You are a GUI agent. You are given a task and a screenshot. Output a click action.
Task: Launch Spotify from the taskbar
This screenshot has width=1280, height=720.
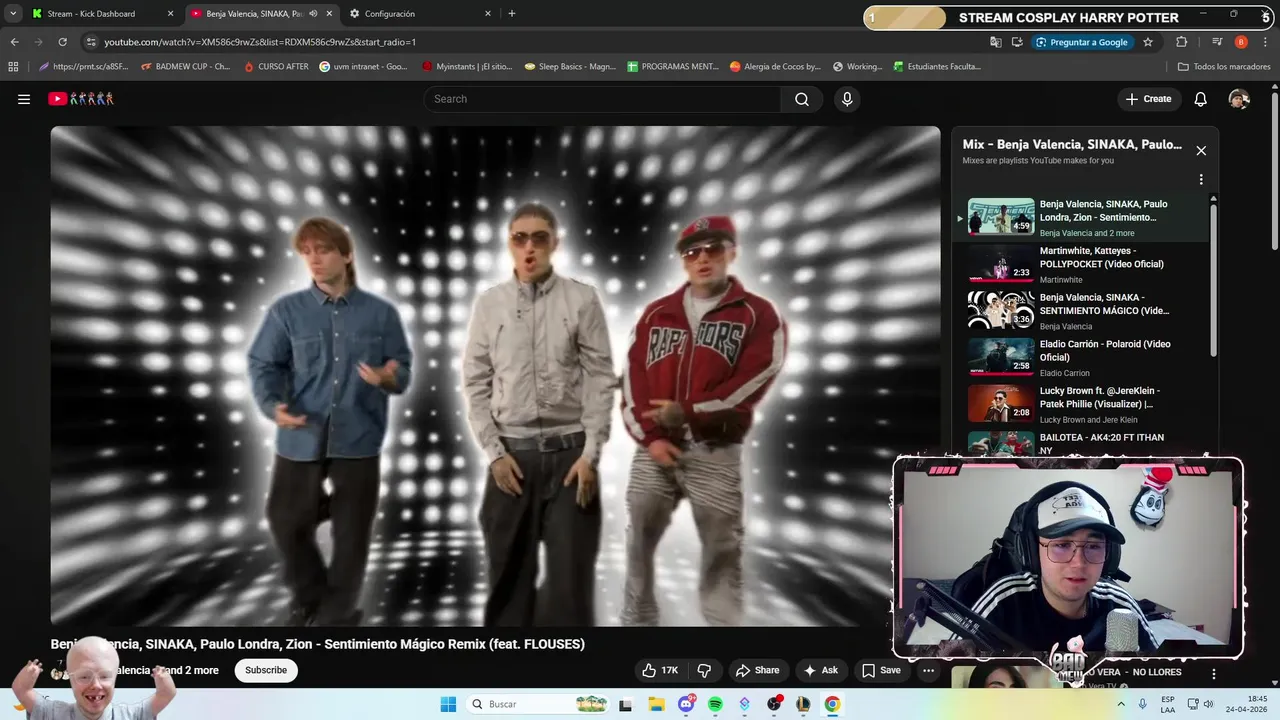(715, 704)
